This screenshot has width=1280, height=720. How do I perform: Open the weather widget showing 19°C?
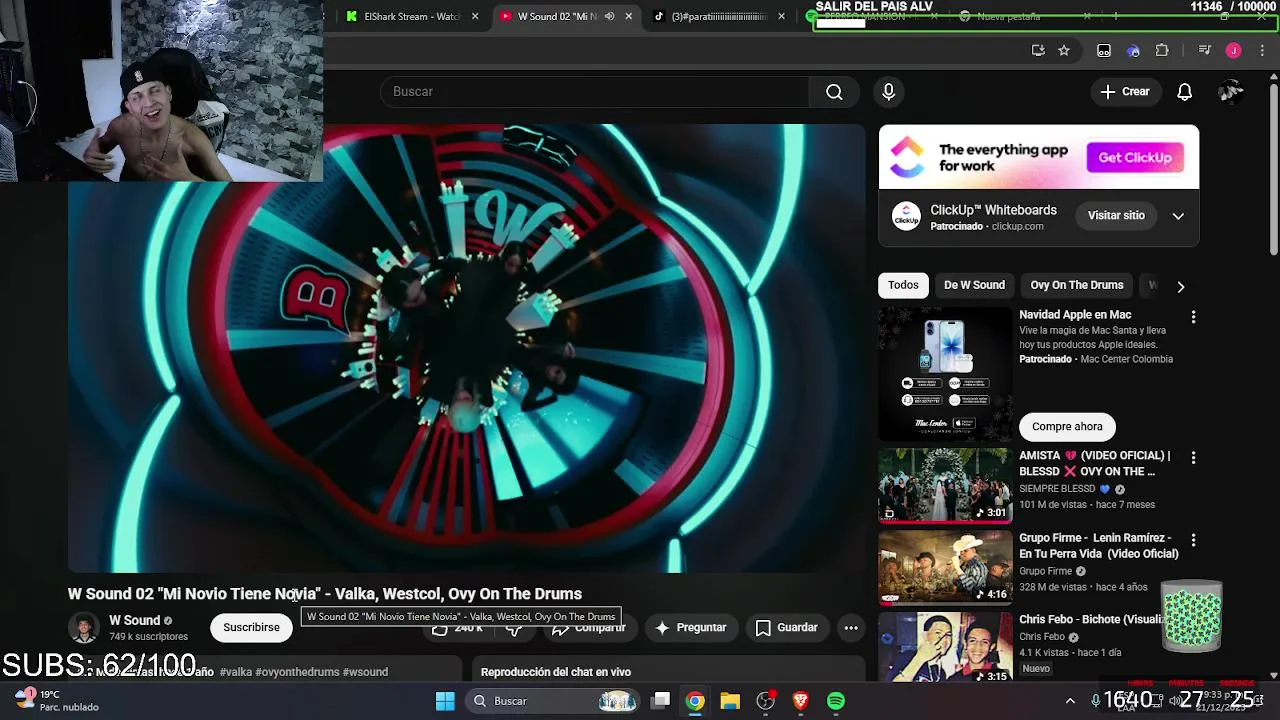click(x=58, y=701)
